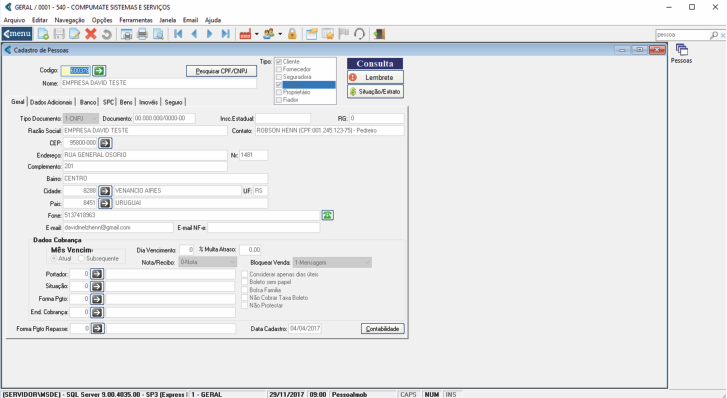Exit using the door icon in toolbar
727x398 pixels.
pyautogui.click(x=379, y=34)
